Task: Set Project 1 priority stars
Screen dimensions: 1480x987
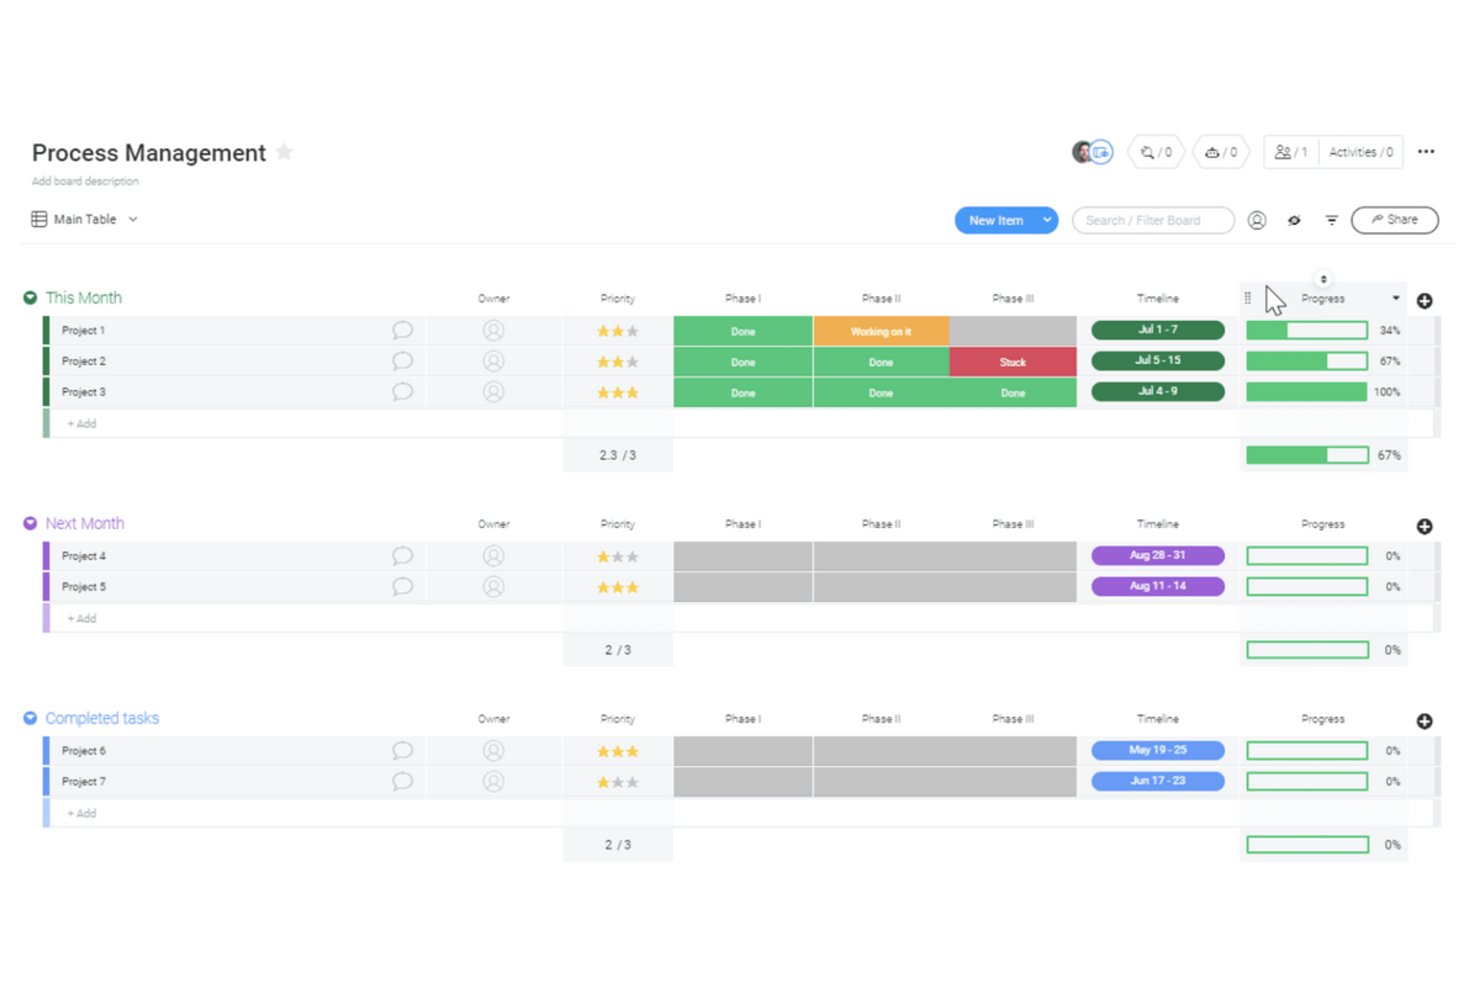Action: 617,331
